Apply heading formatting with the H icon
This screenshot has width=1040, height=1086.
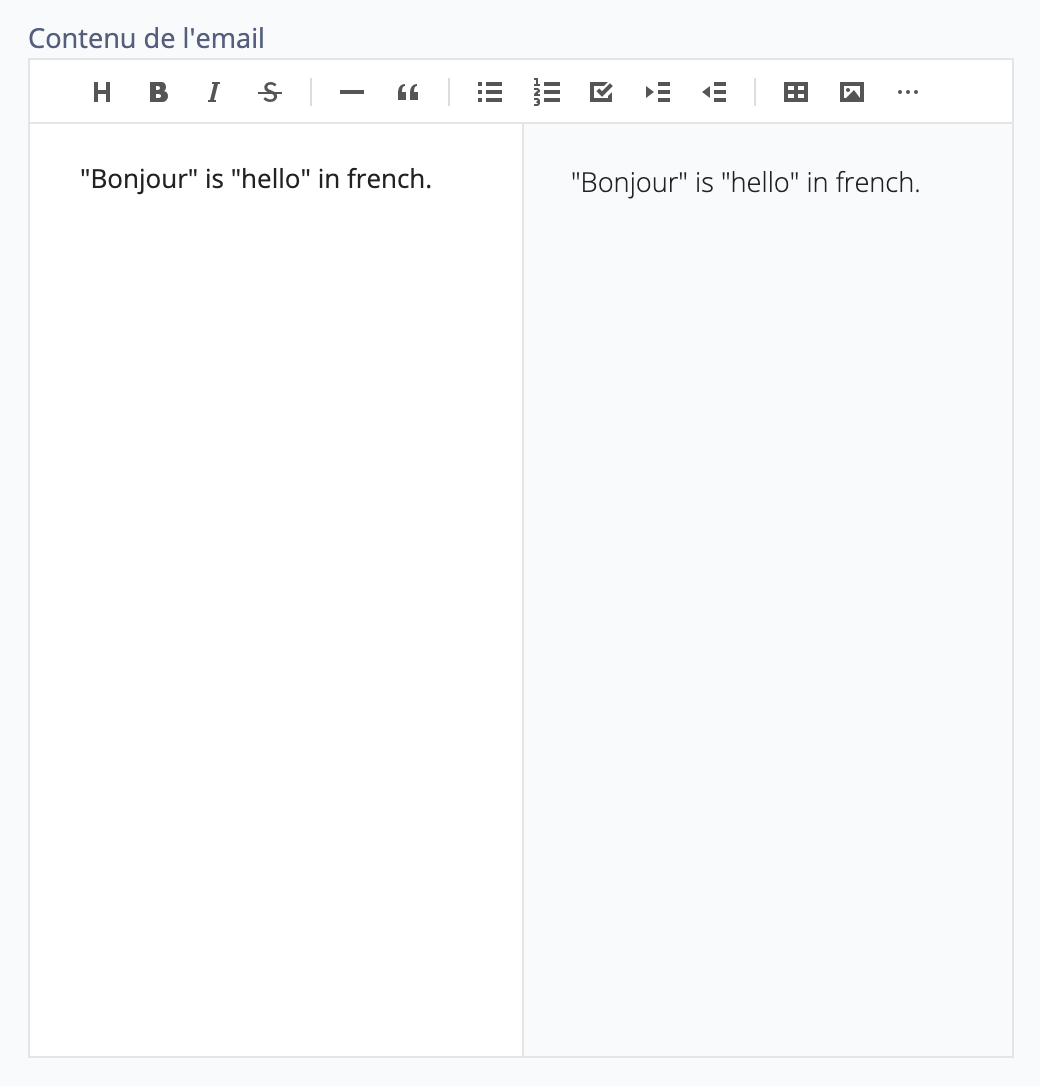(101, 91)
